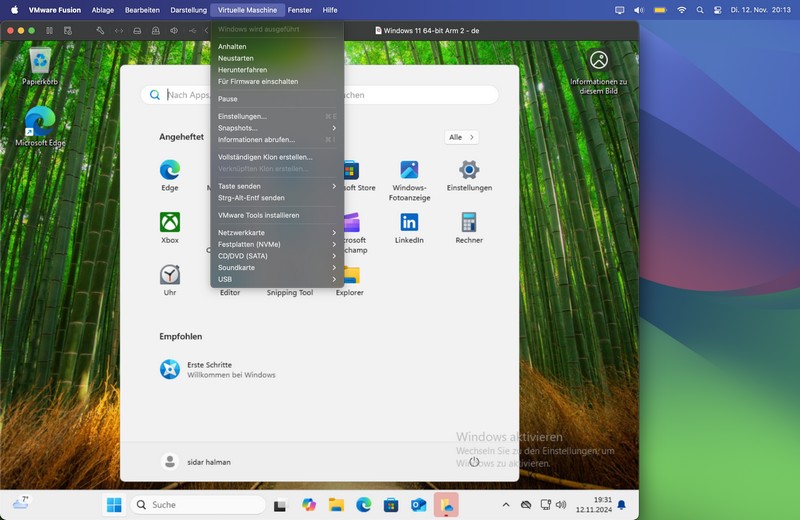The width and height of the screenshot is (800, 520).
Task: Open macOS Control Center icon
Action: (717, 10)
